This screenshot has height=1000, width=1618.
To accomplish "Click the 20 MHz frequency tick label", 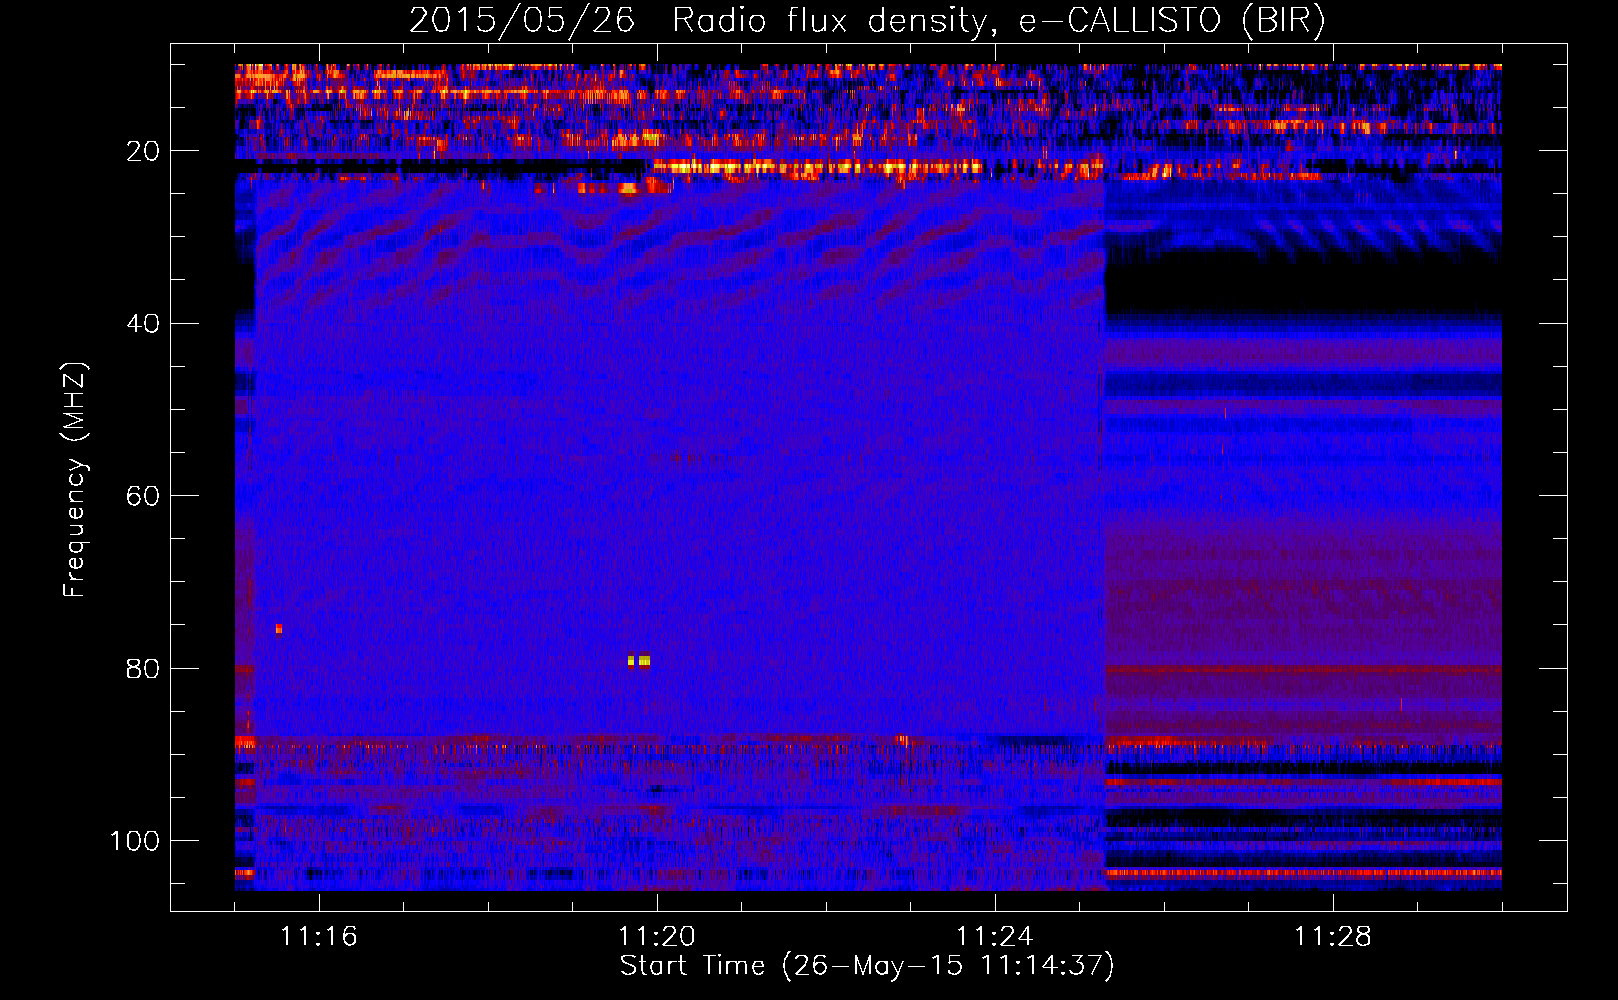I will (x=143, y=151).
